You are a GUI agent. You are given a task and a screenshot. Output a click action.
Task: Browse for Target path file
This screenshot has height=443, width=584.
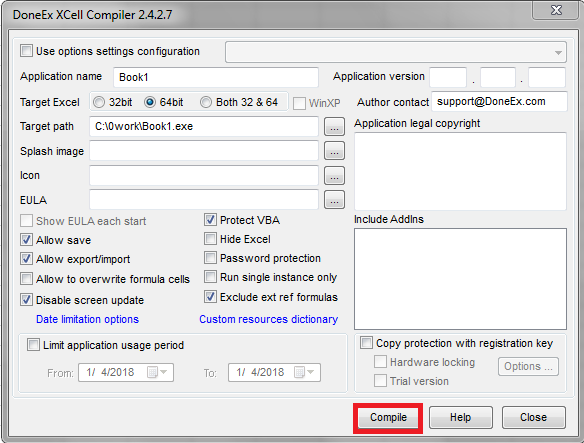[x=334, y=127]
